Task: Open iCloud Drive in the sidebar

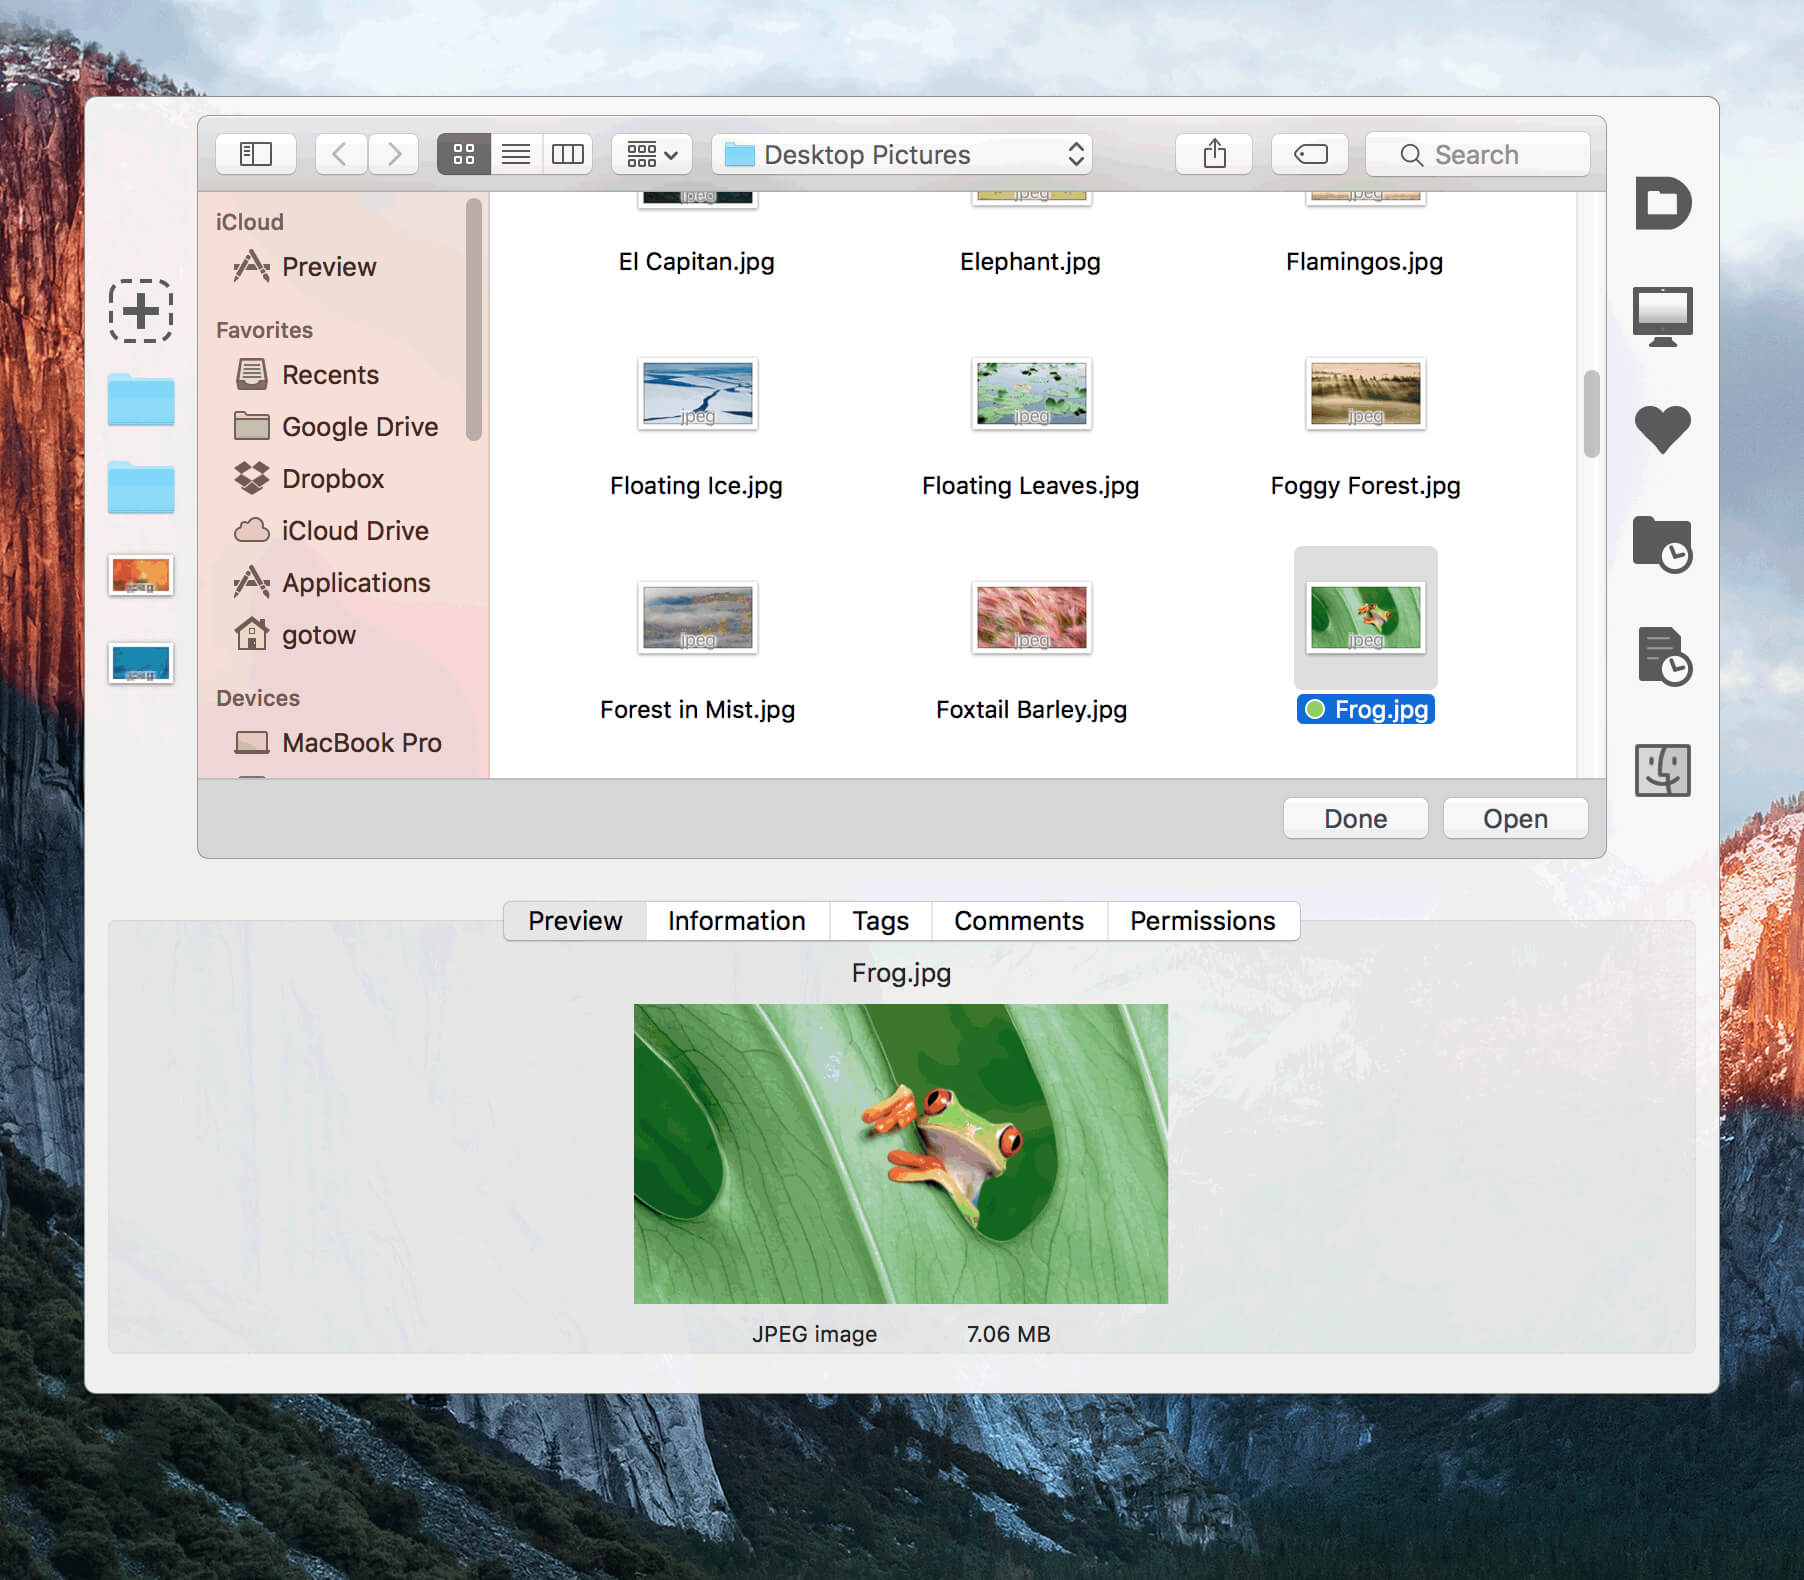Action: point(355,531)
